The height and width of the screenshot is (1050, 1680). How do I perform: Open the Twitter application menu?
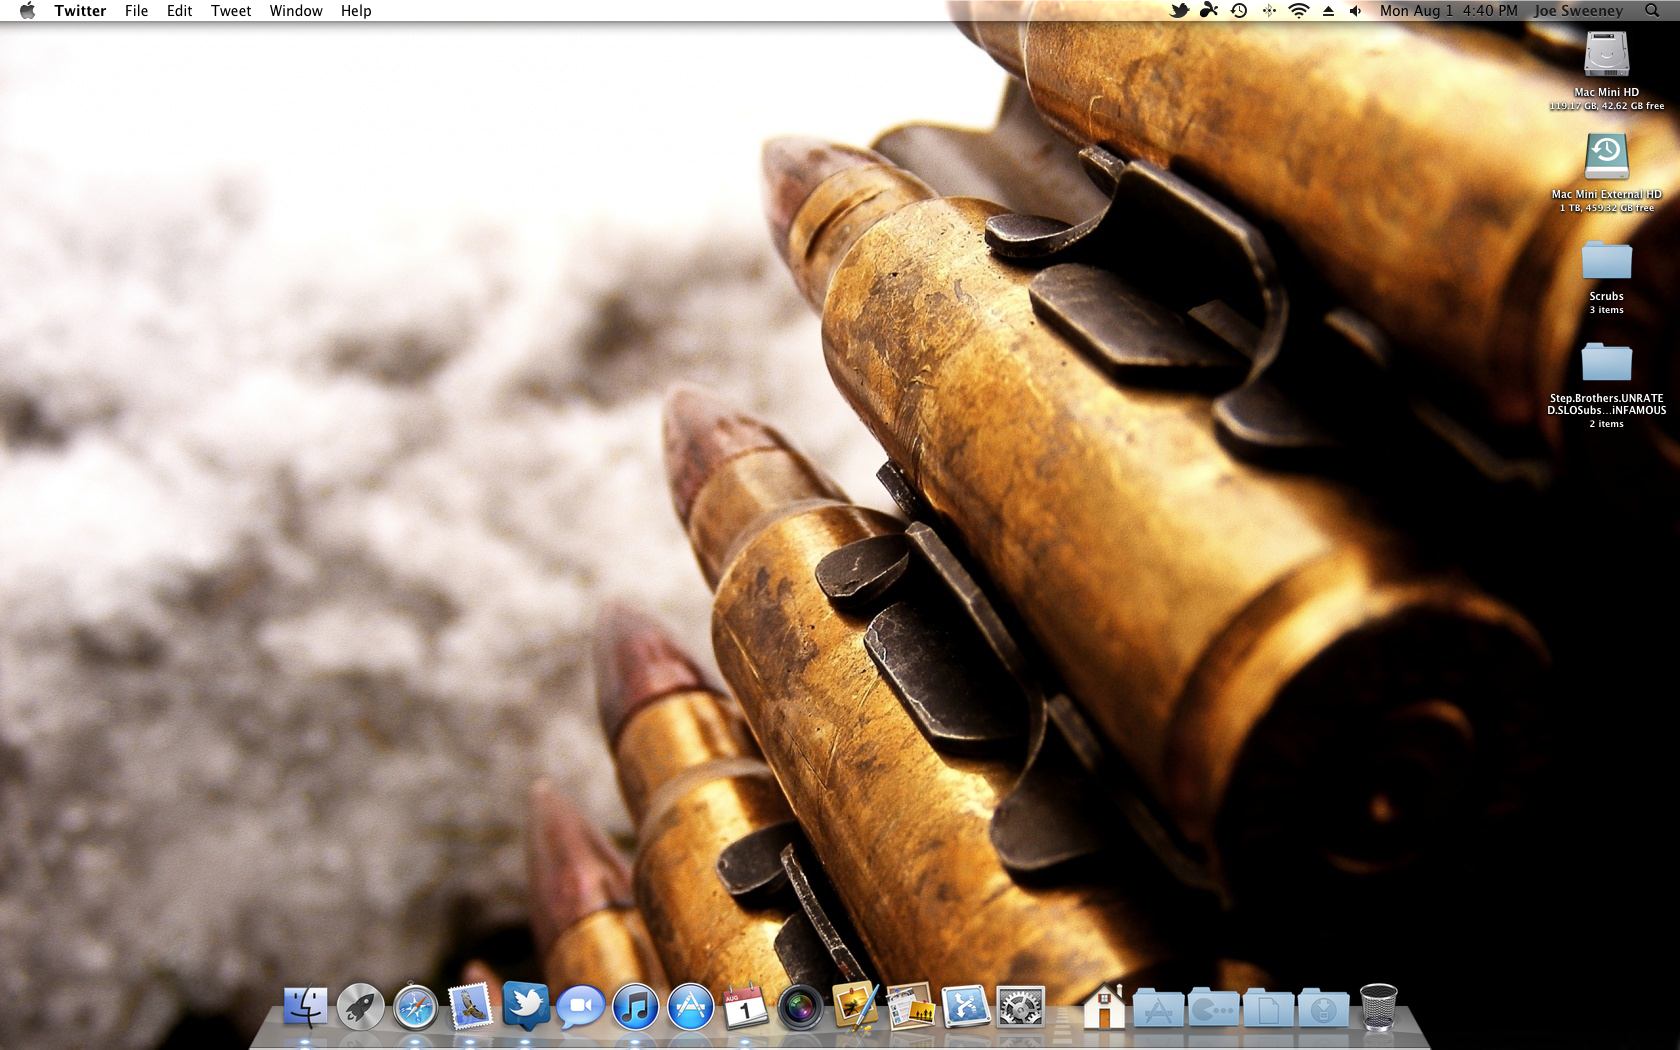pyautogui.click(x=80, y=11)
